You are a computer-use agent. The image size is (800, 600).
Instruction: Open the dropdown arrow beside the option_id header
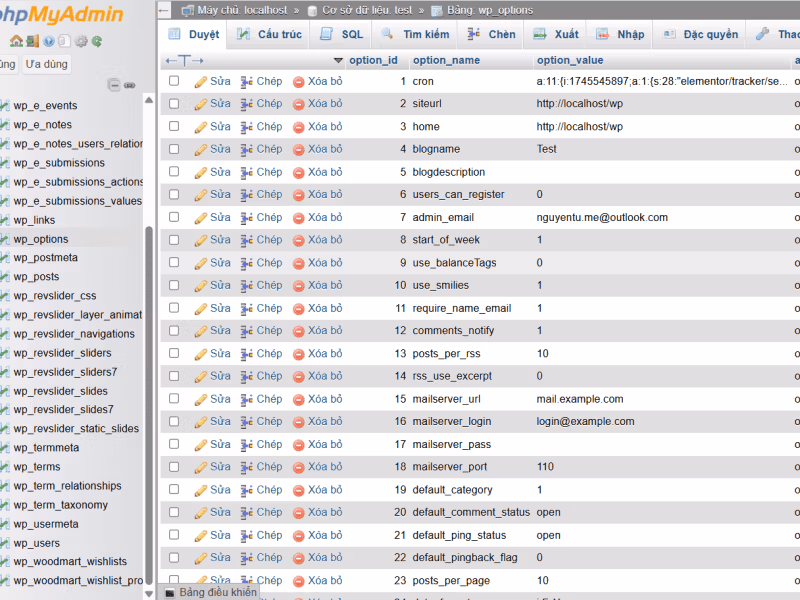338,60
